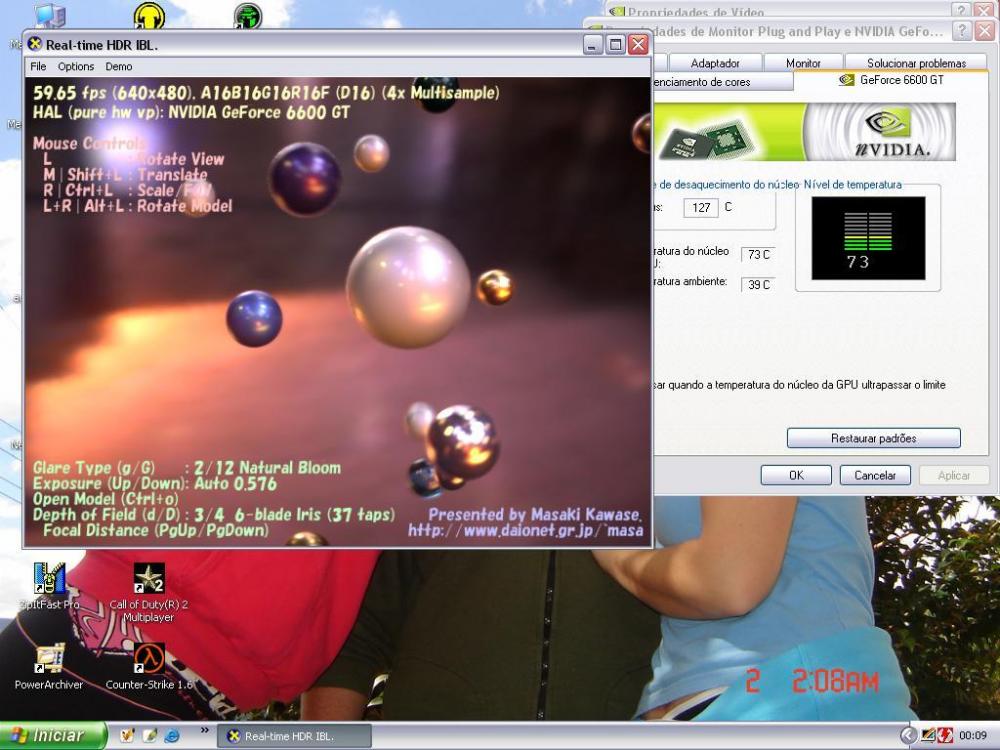
Task: Launch Call of Duty 2 Multiplayer shortcut
Action: pyautogui.click(x=149, y=581)
